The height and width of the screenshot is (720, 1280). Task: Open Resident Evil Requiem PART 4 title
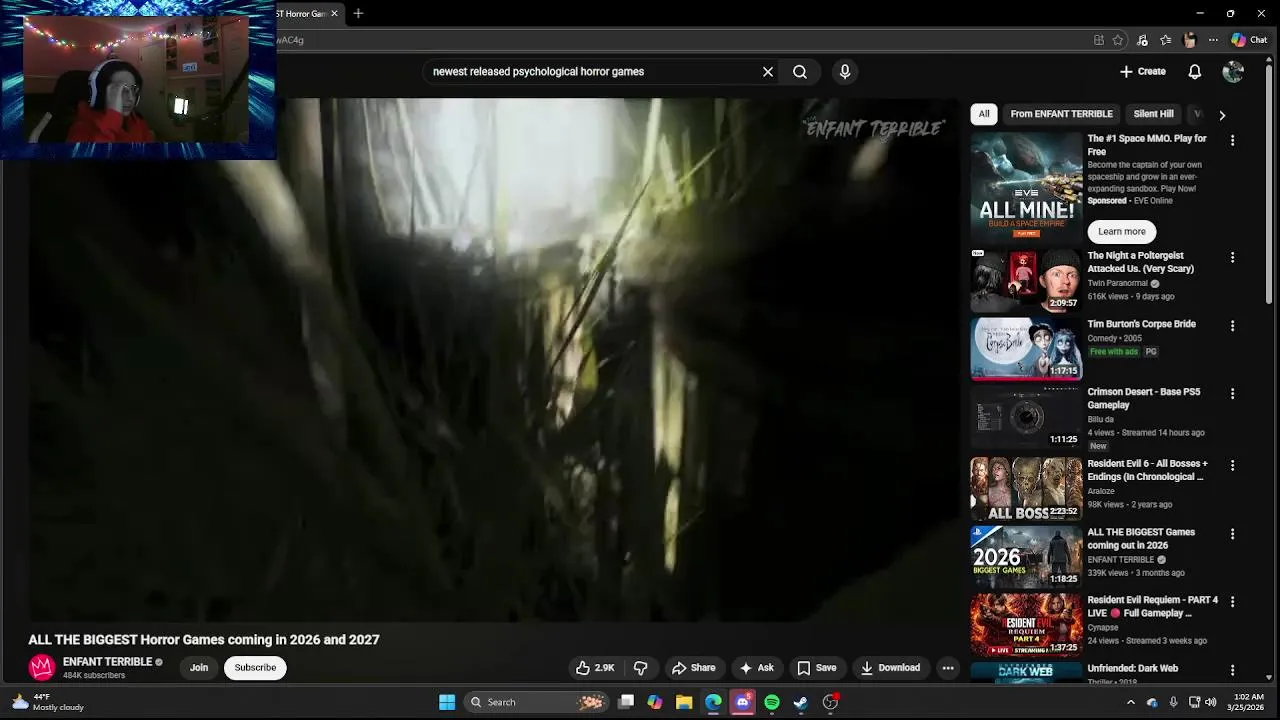tap(1152, 606)
